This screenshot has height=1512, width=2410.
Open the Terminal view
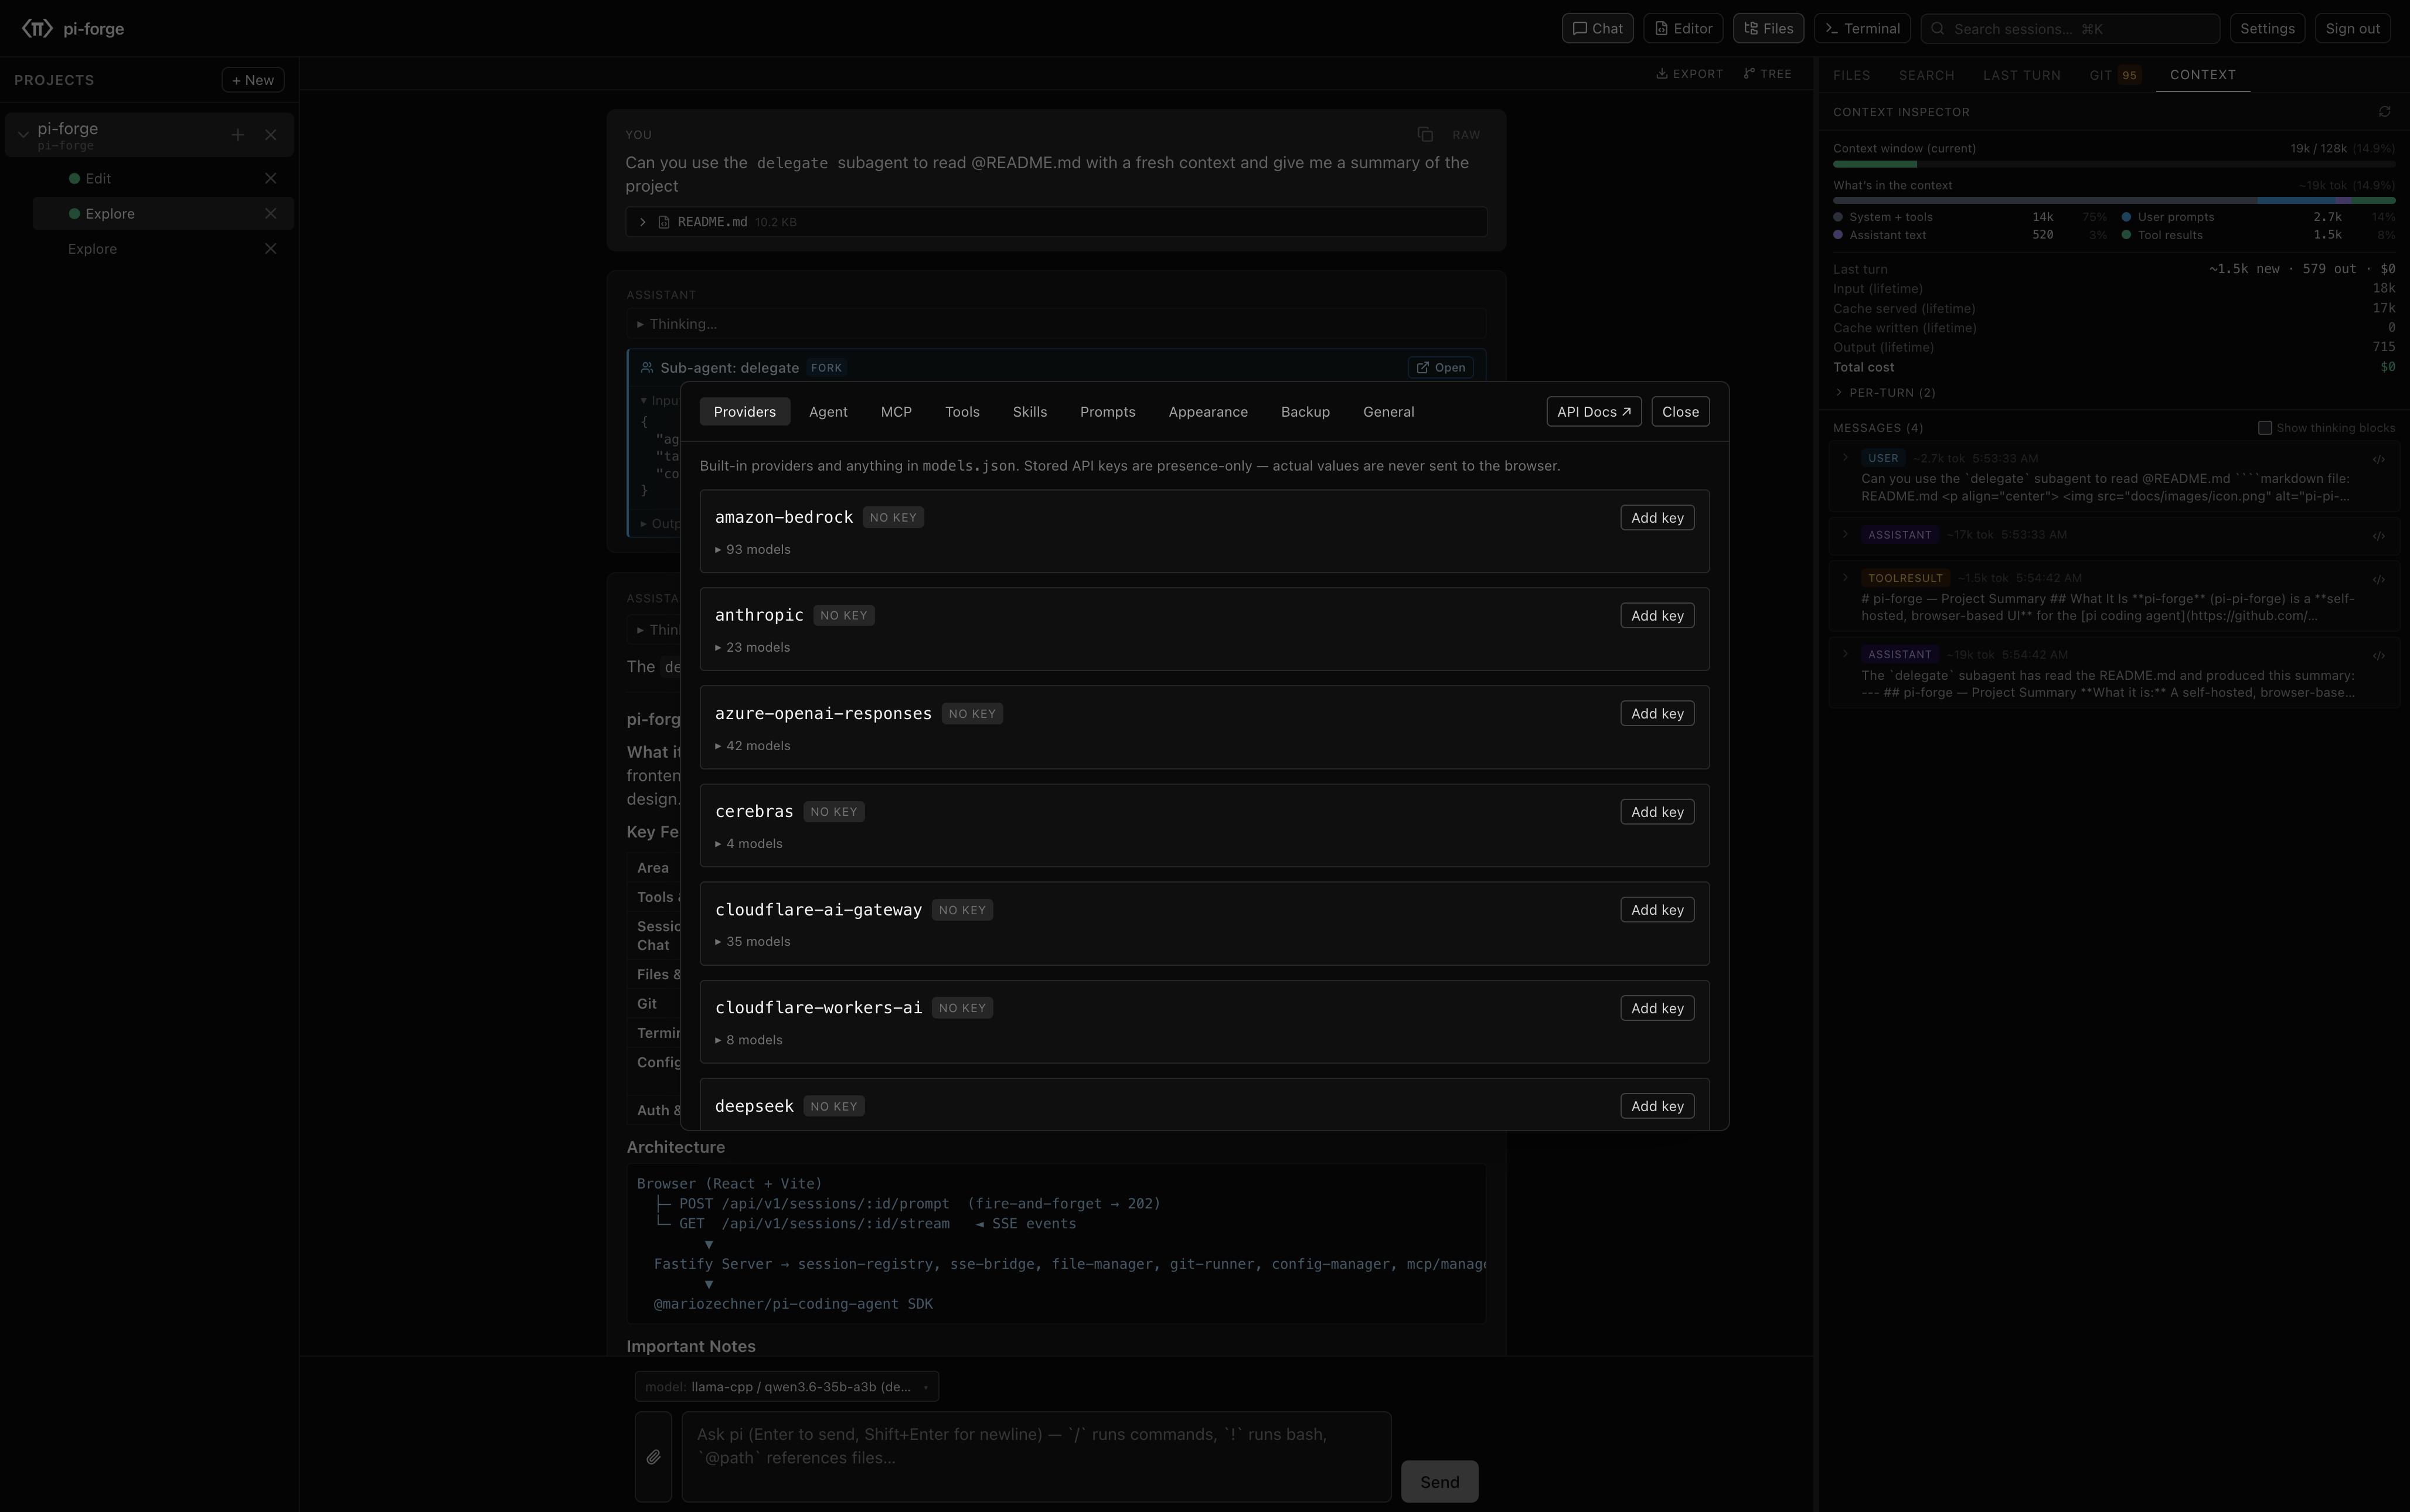[1862, 28]
